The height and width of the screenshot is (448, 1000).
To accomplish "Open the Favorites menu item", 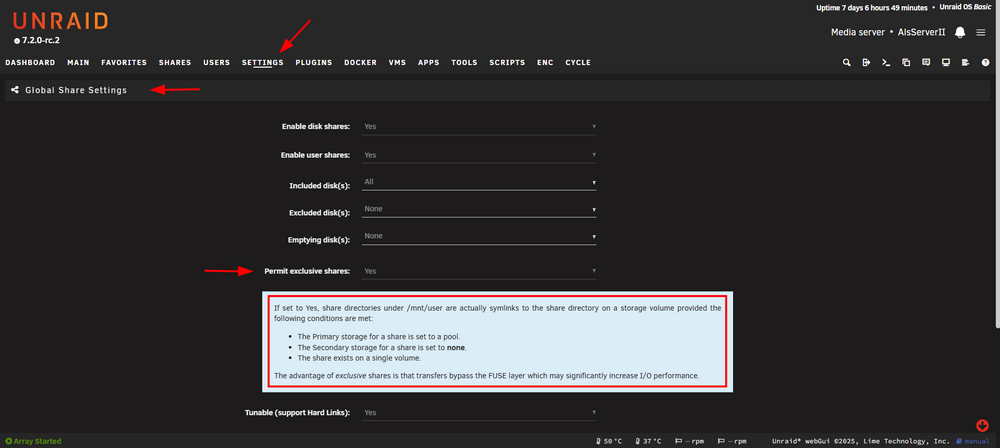I will click(124, 63).
